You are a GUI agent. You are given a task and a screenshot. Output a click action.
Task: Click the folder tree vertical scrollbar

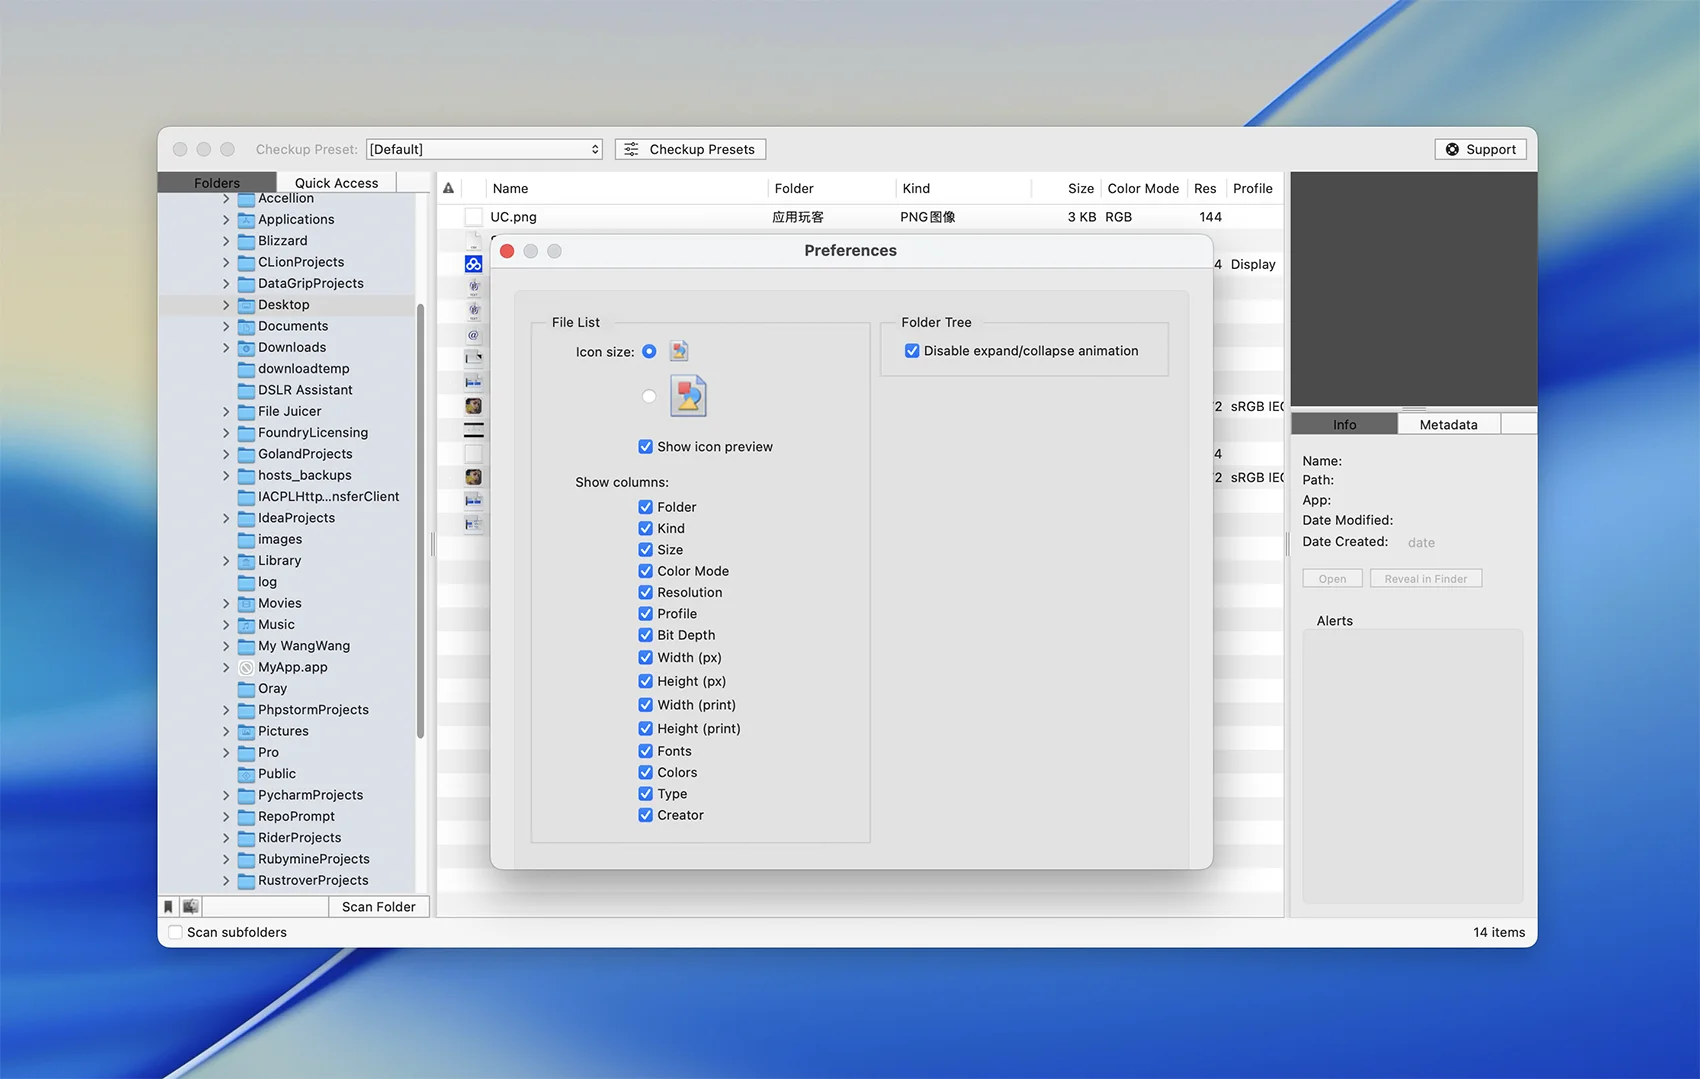click(421, 520)
